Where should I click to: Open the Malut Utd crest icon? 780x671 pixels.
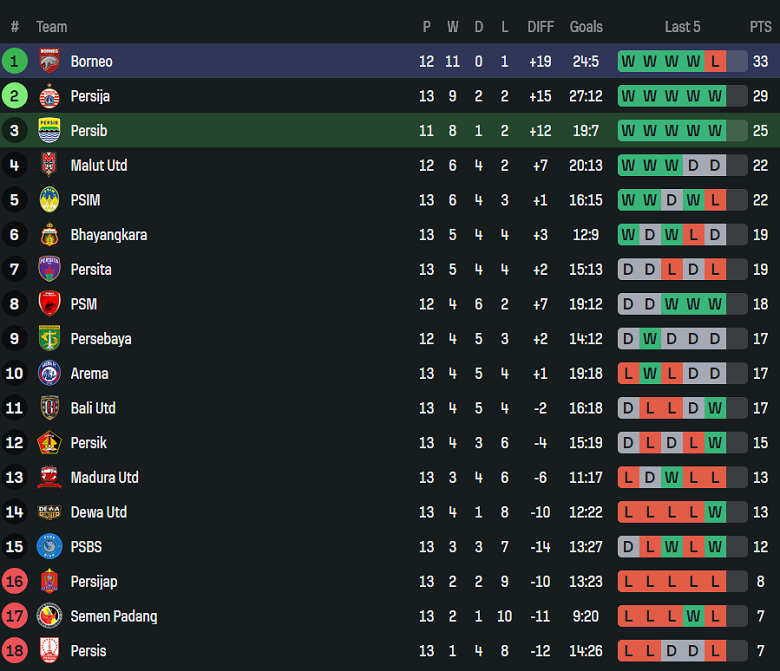49,165
